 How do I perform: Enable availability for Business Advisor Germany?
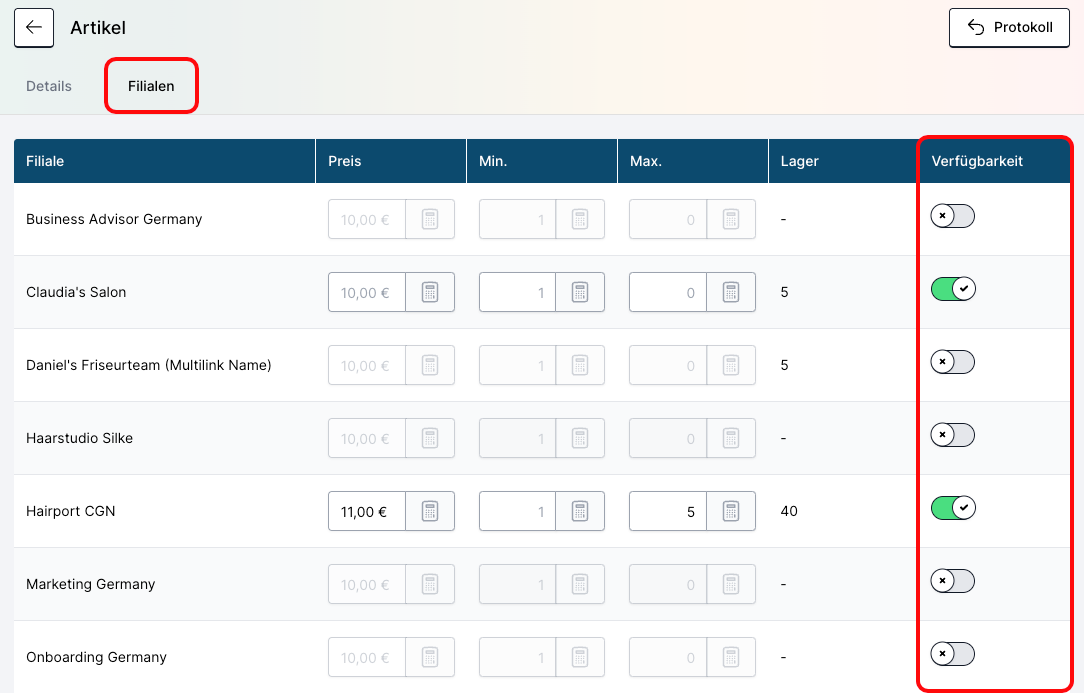point(952,216)
